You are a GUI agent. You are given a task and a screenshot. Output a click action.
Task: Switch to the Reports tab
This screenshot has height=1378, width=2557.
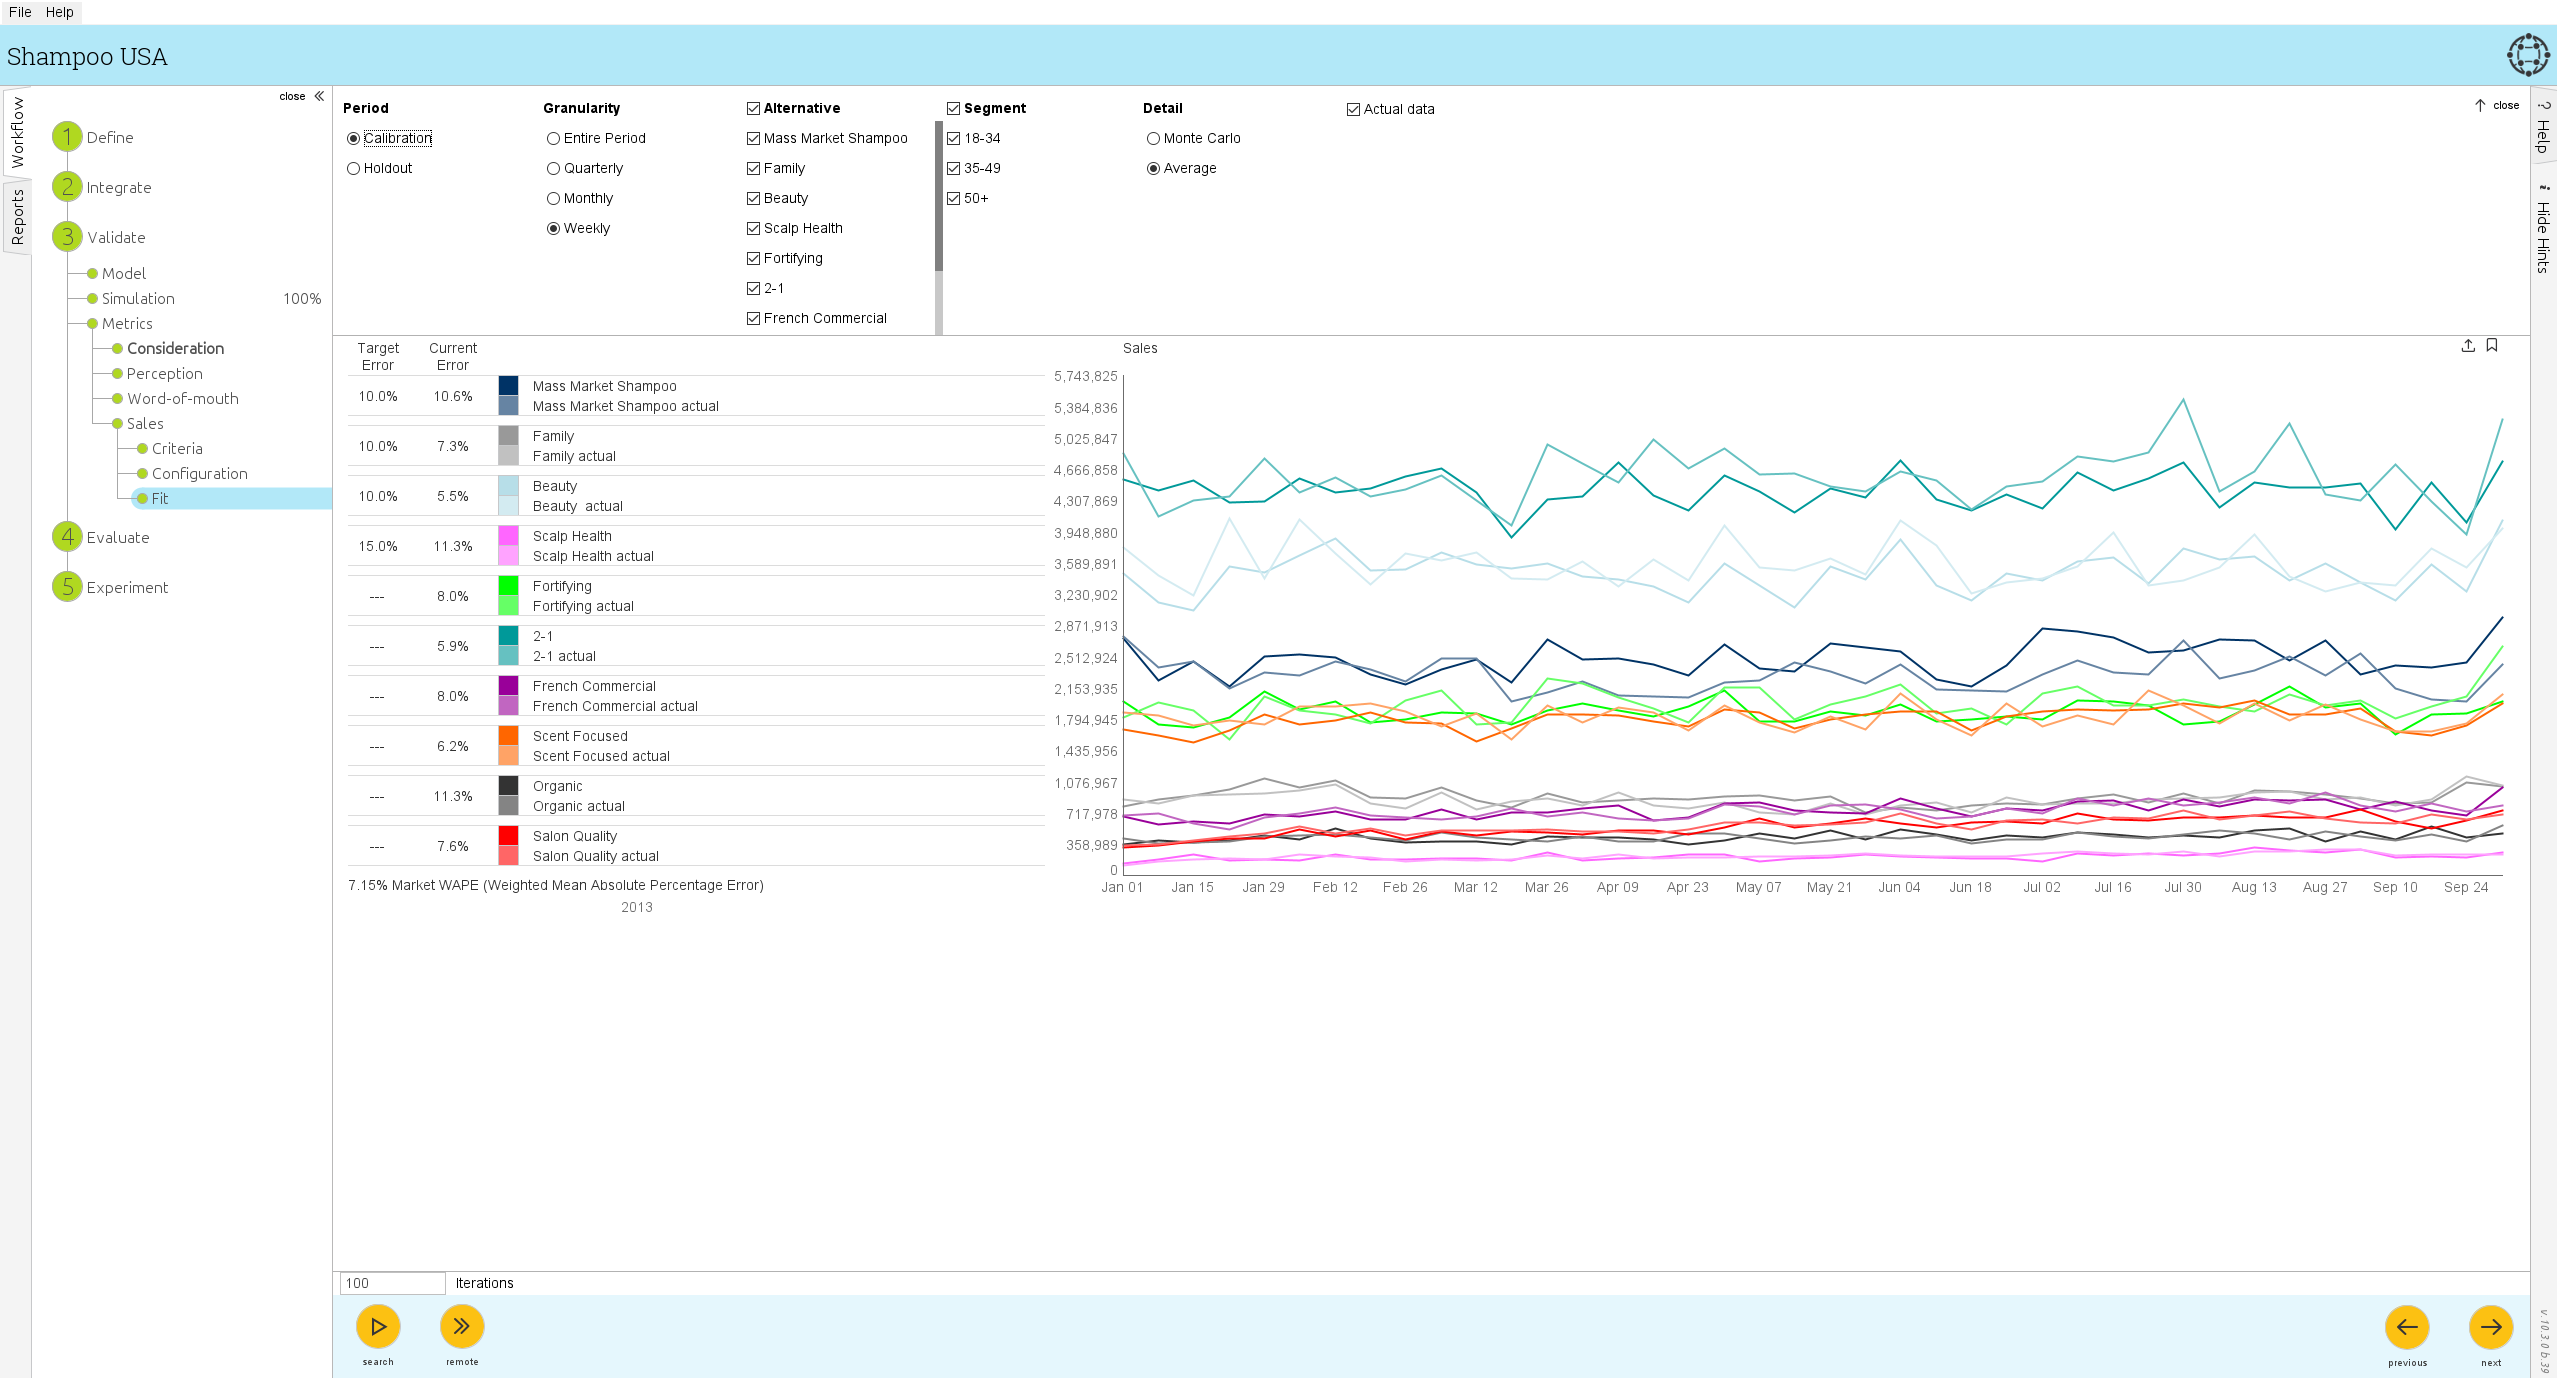(17, 218)
